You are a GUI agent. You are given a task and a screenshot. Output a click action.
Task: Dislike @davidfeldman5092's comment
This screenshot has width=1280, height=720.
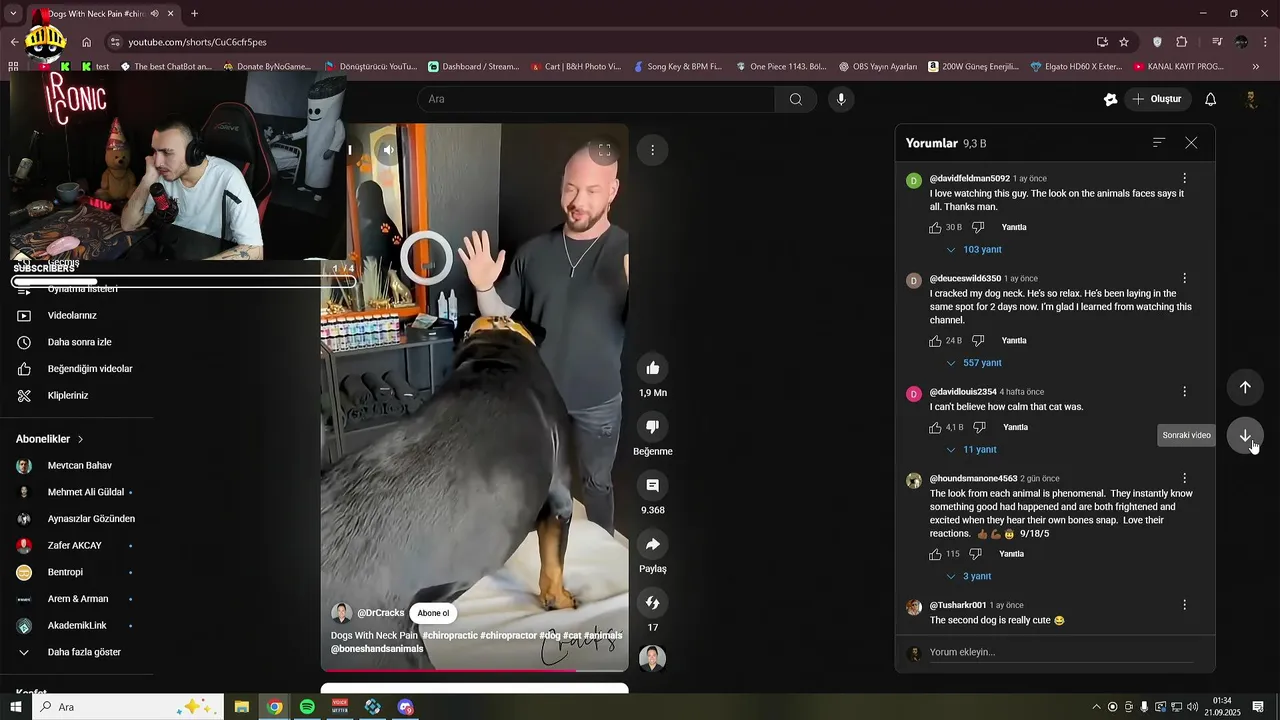(978, 227)
